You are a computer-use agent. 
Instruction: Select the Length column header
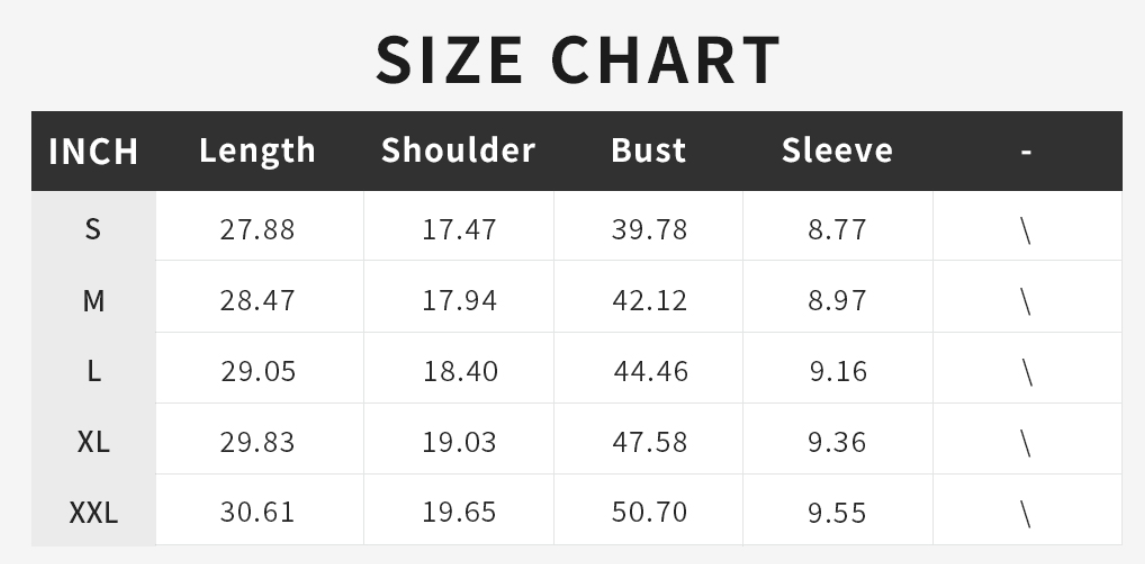coord(257,151)
